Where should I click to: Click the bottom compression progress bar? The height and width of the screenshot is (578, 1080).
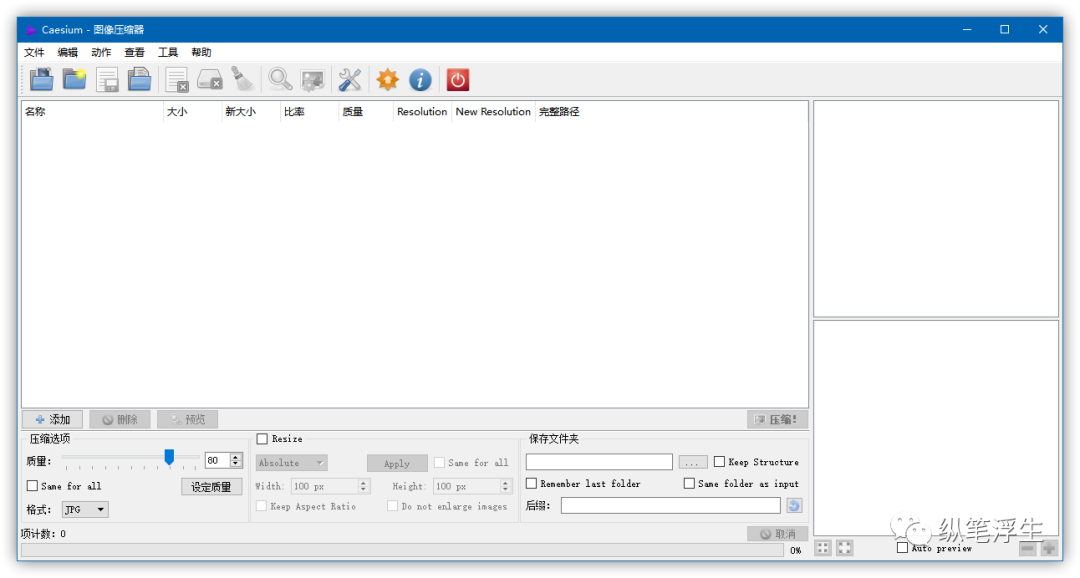402,550
